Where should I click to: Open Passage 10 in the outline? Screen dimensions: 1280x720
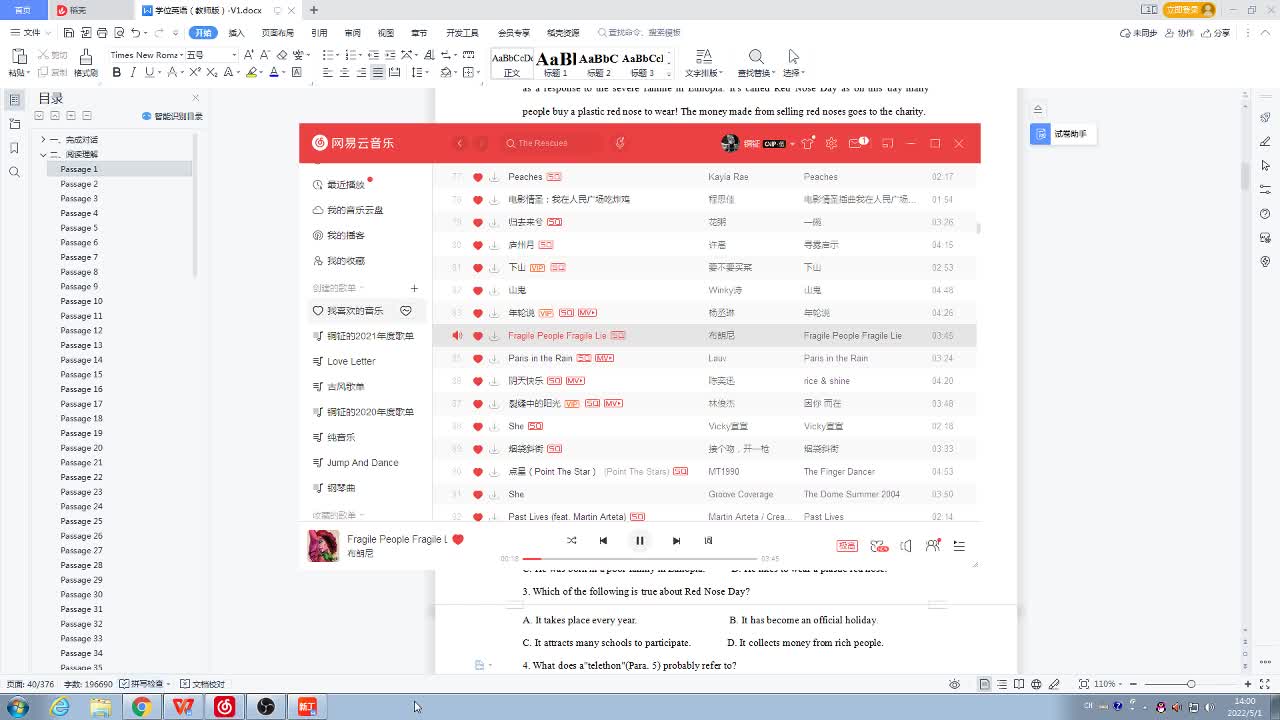81,301
